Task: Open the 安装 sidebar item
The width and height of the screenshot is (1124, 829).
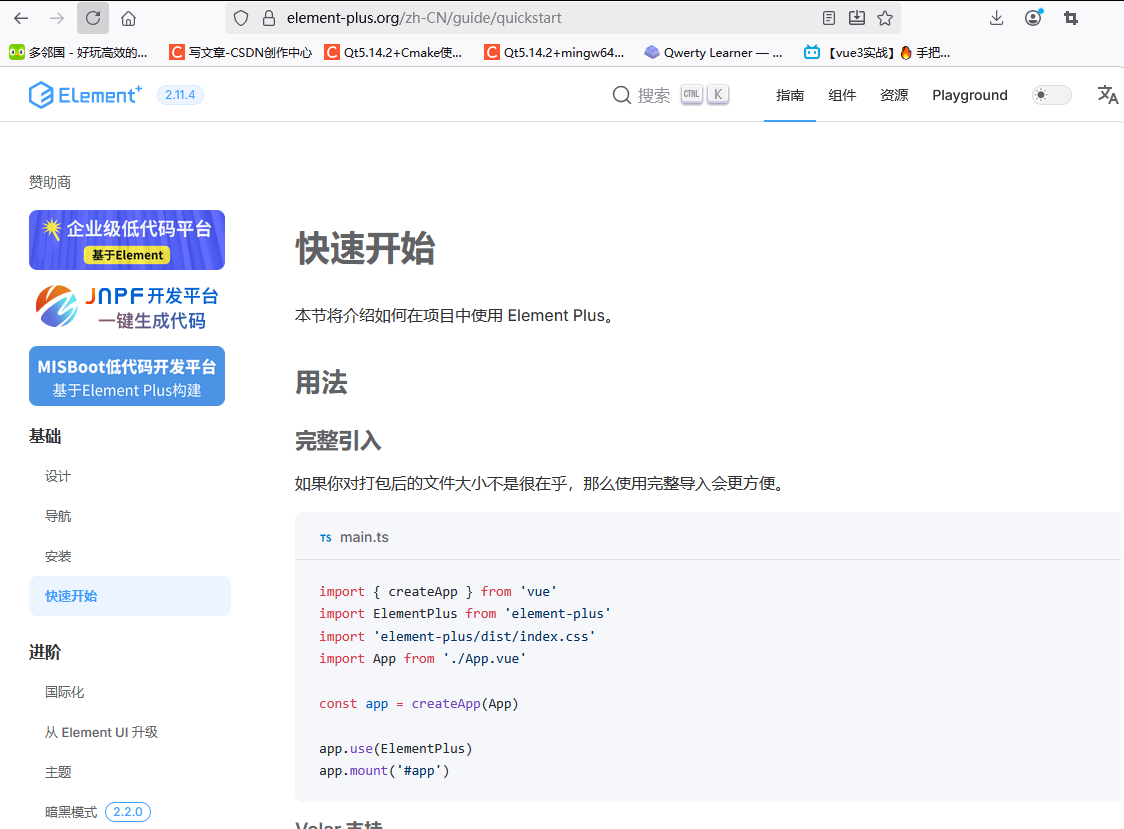Action: 57,556
